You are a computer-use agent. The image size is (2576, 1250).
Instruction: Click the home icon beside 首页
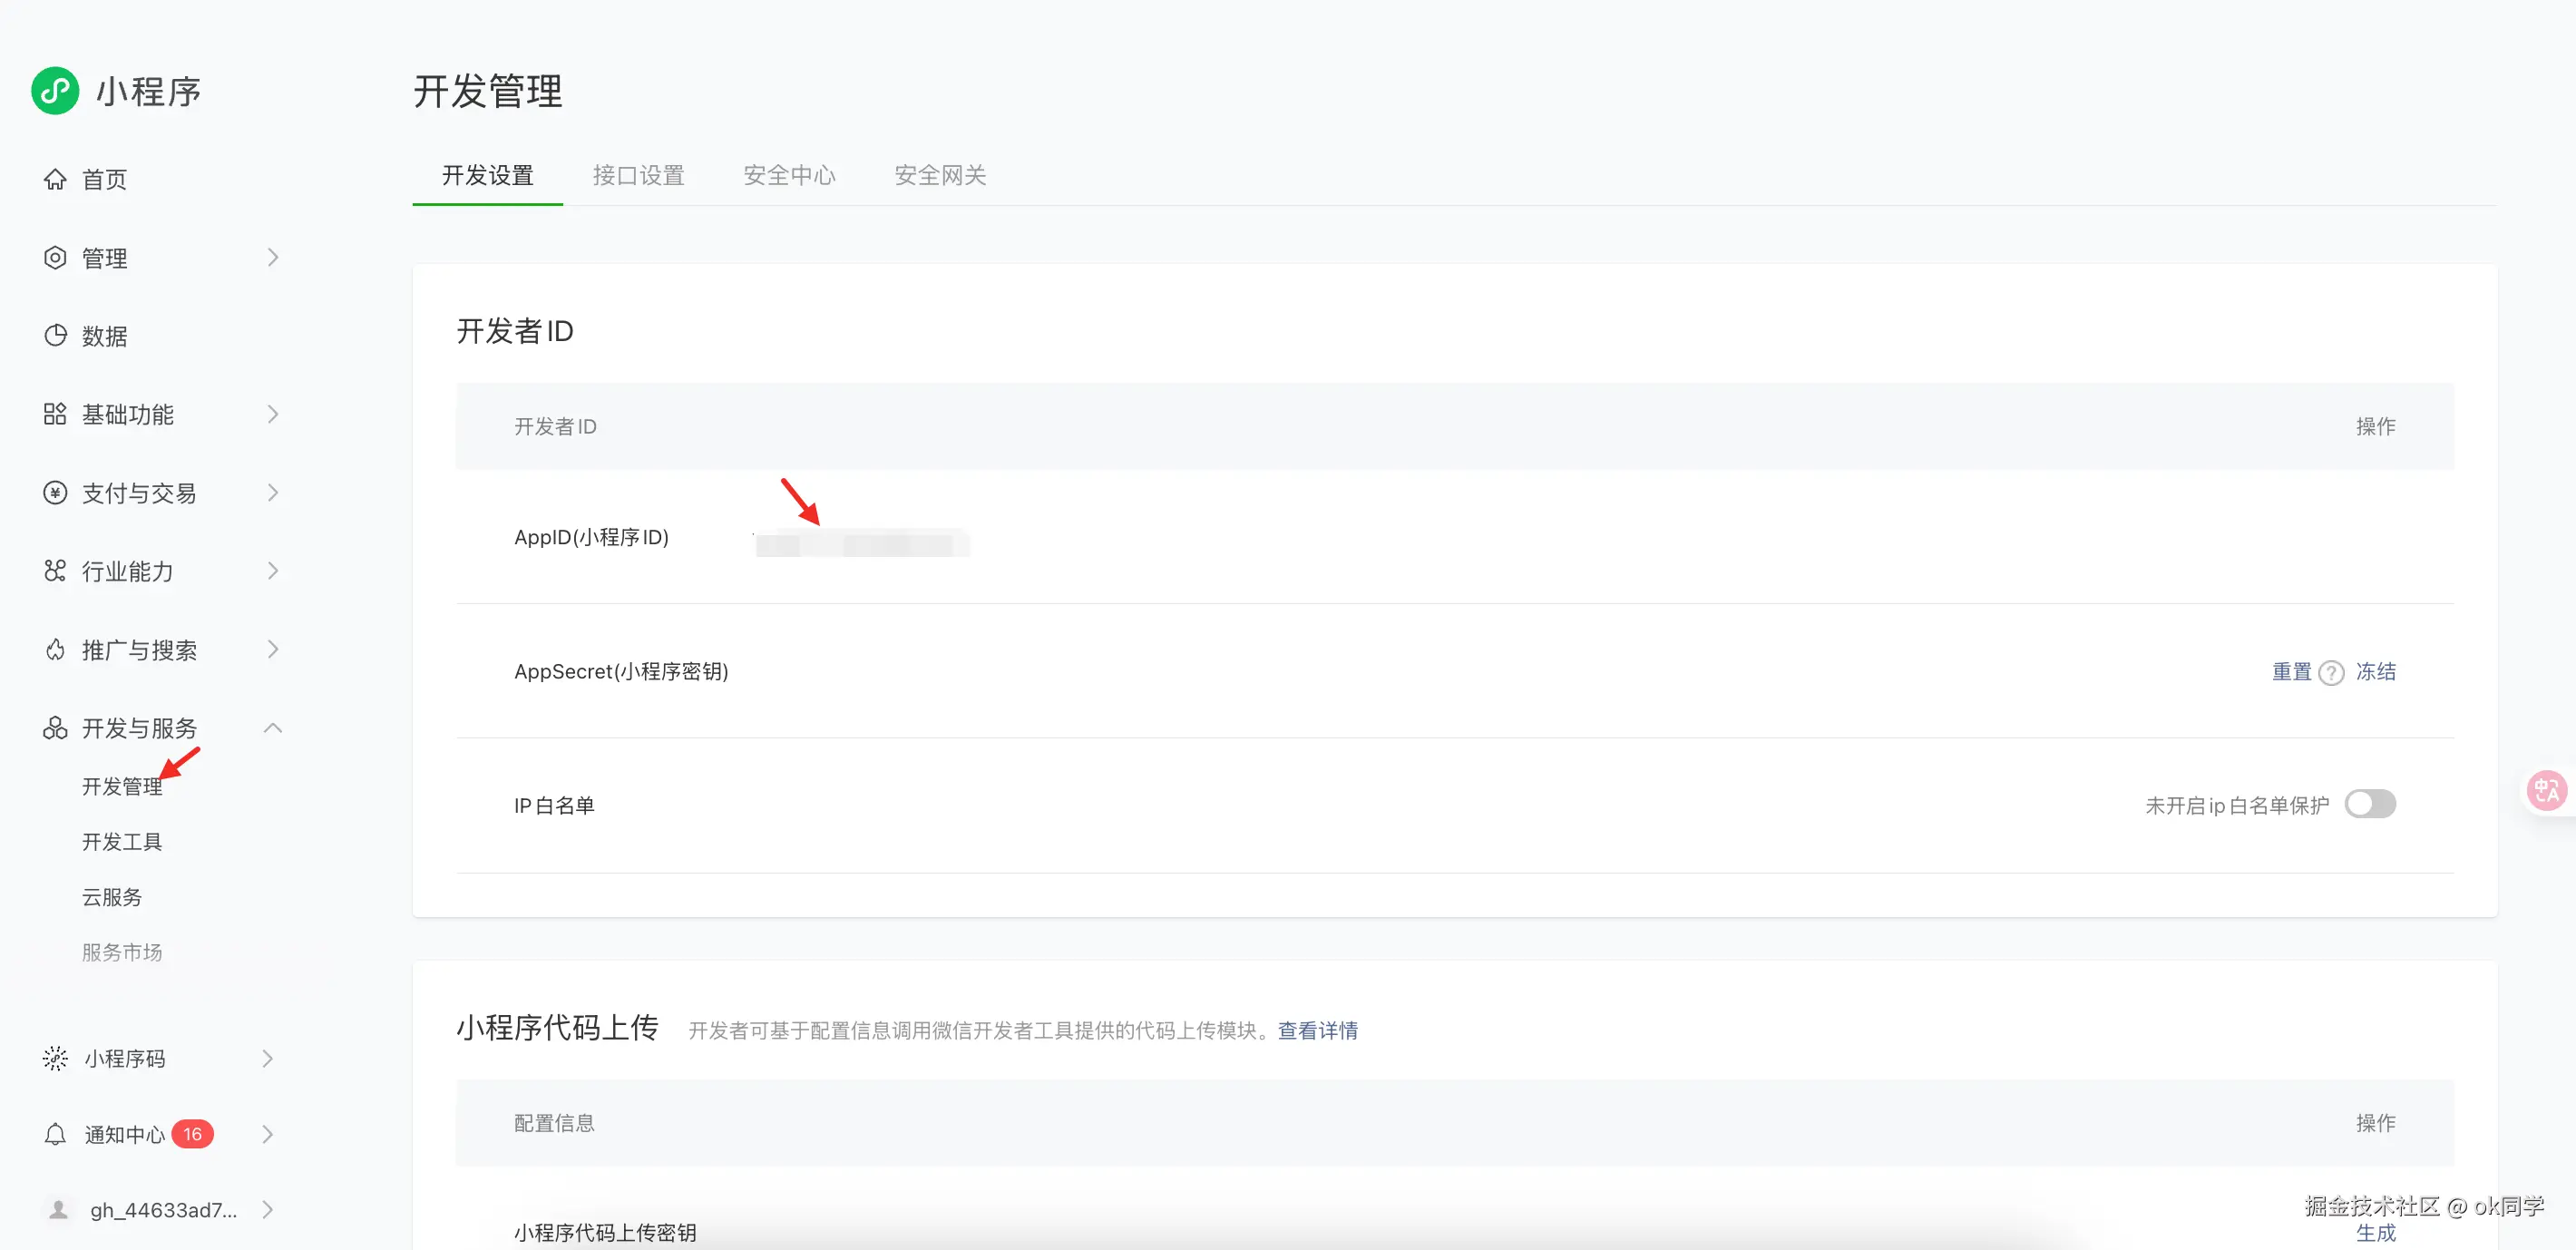click(x=55, y=179)
